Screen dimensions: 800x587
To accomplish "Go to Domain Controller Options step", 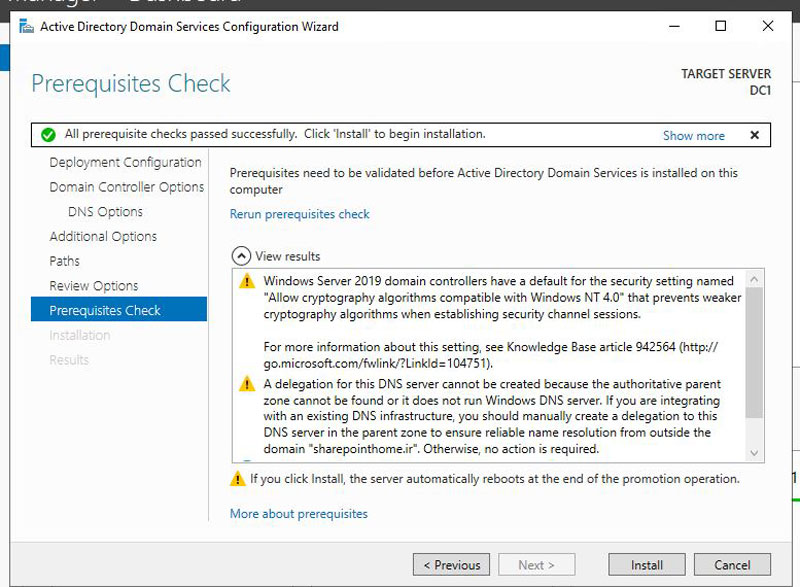I will 127,187.
